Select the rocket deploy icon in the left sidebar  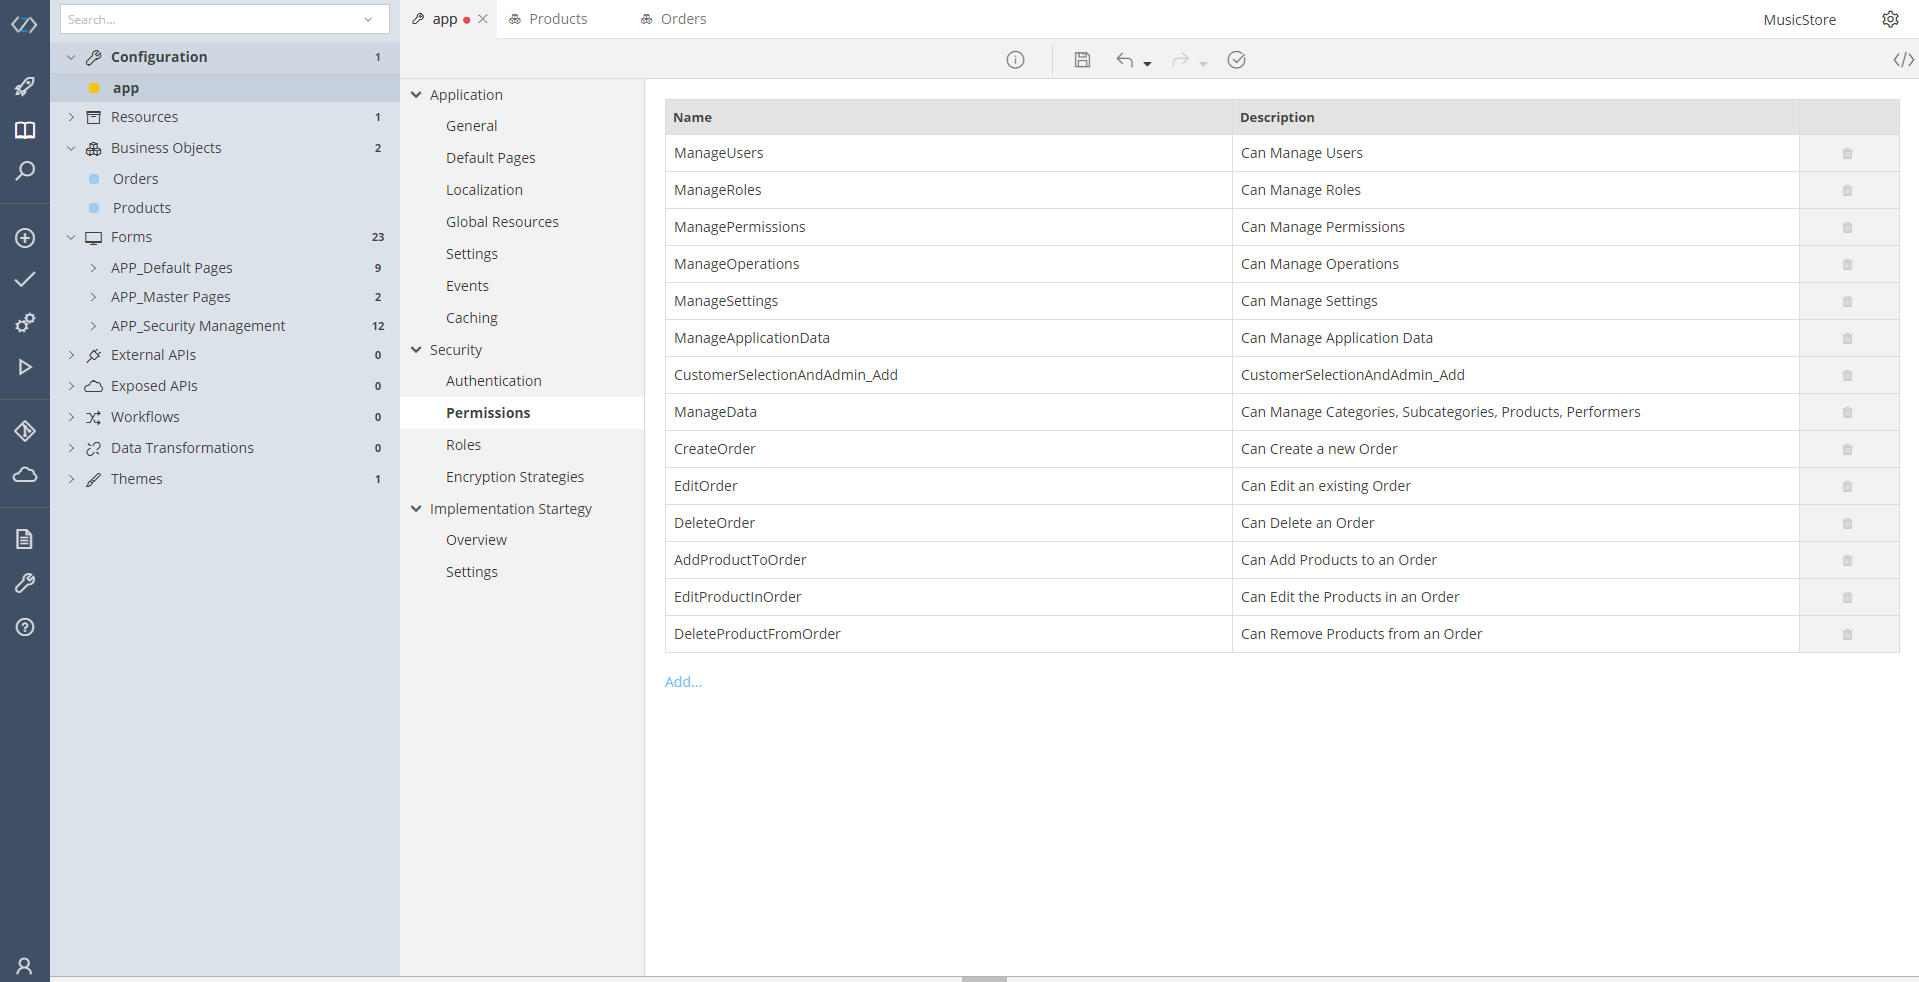coord(24,87)
